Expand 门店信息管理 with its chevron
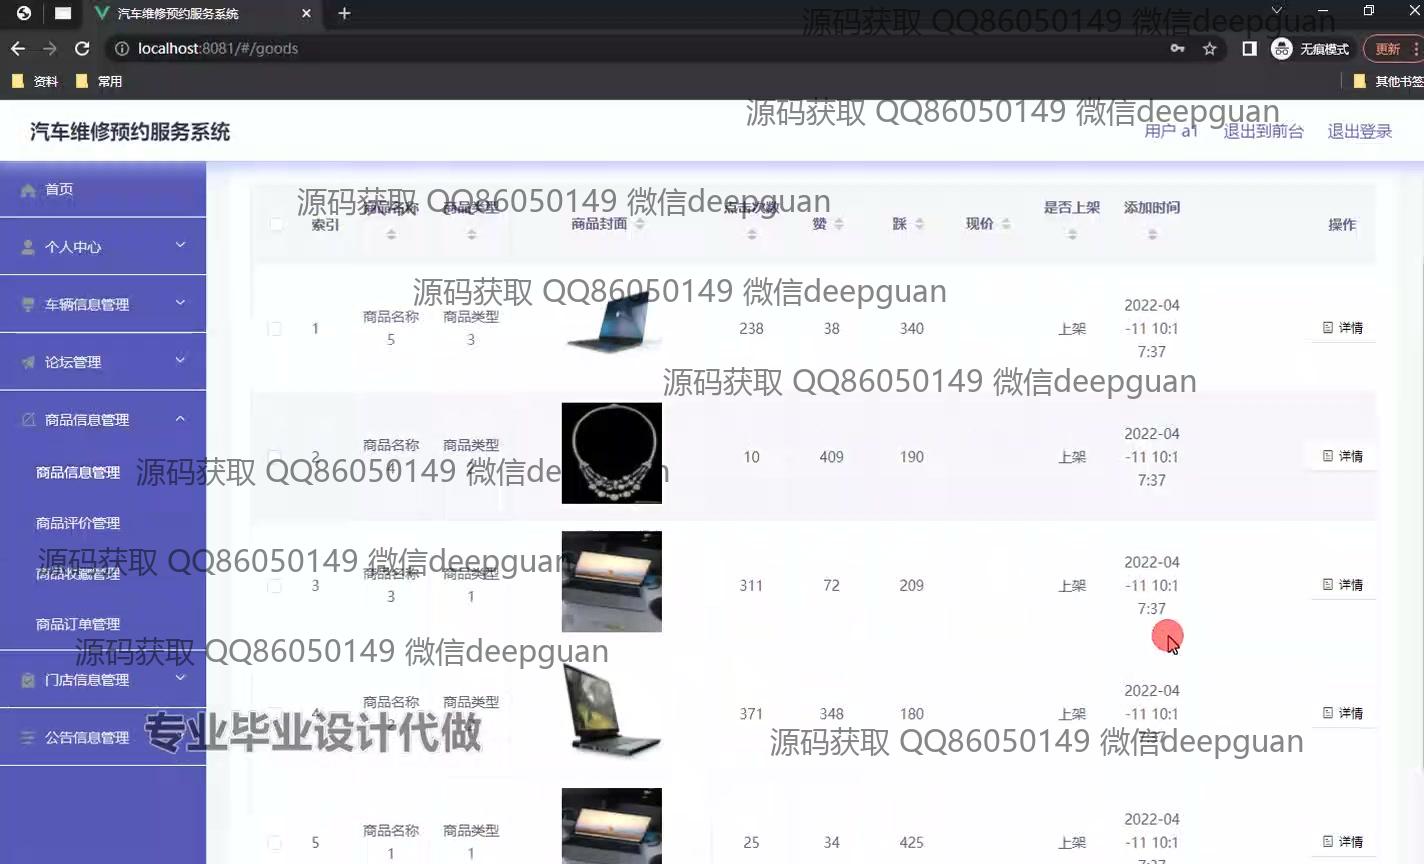 (x=180, y=678)
